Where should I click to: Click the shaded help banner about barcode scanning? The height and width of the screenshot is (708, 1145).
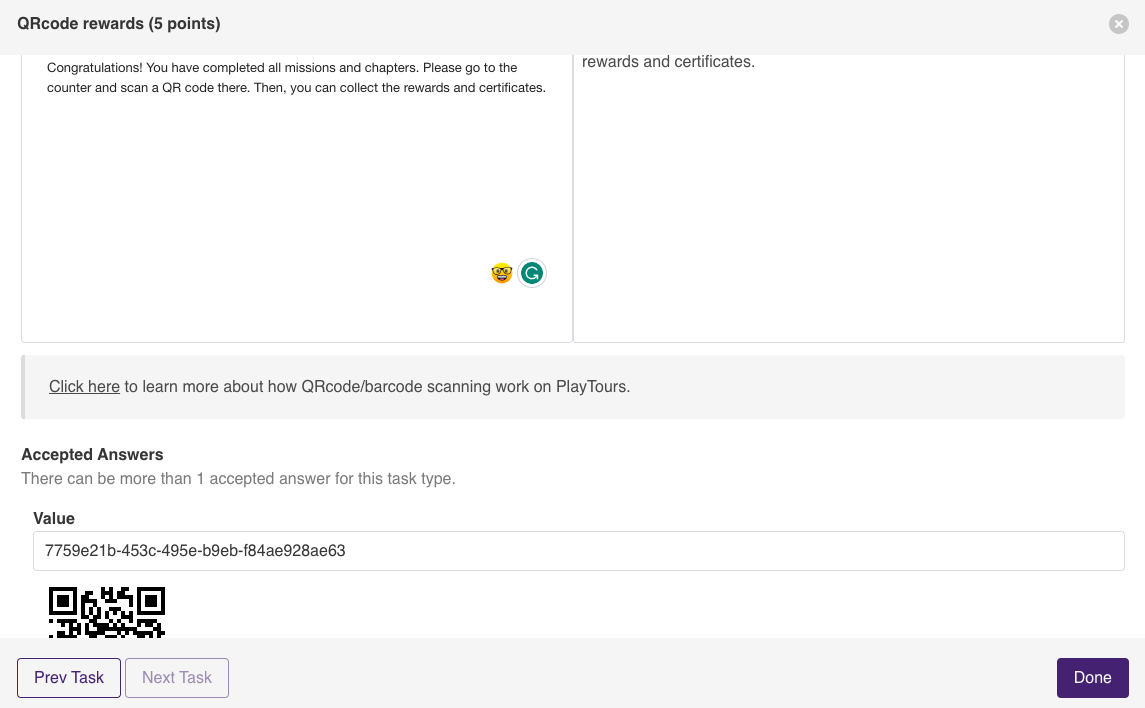coord(573,386)
